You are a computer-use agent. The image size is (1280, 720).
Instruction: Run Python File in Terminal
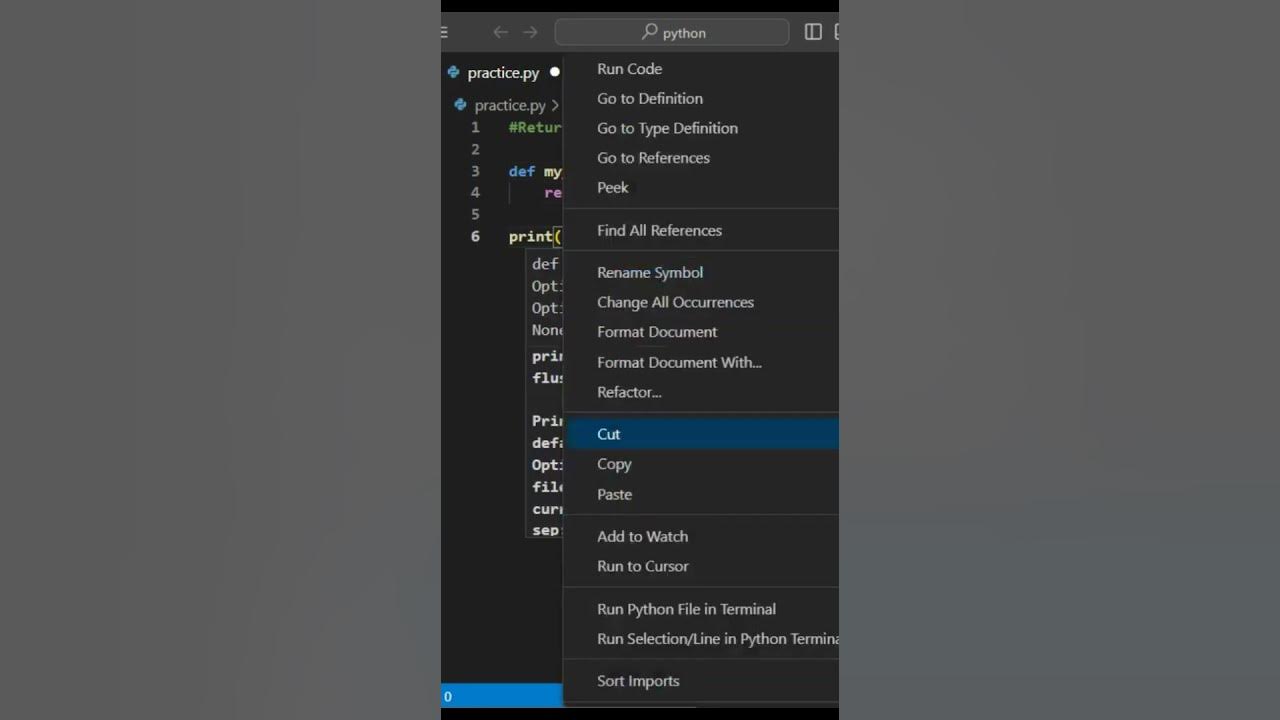point(686,609)
